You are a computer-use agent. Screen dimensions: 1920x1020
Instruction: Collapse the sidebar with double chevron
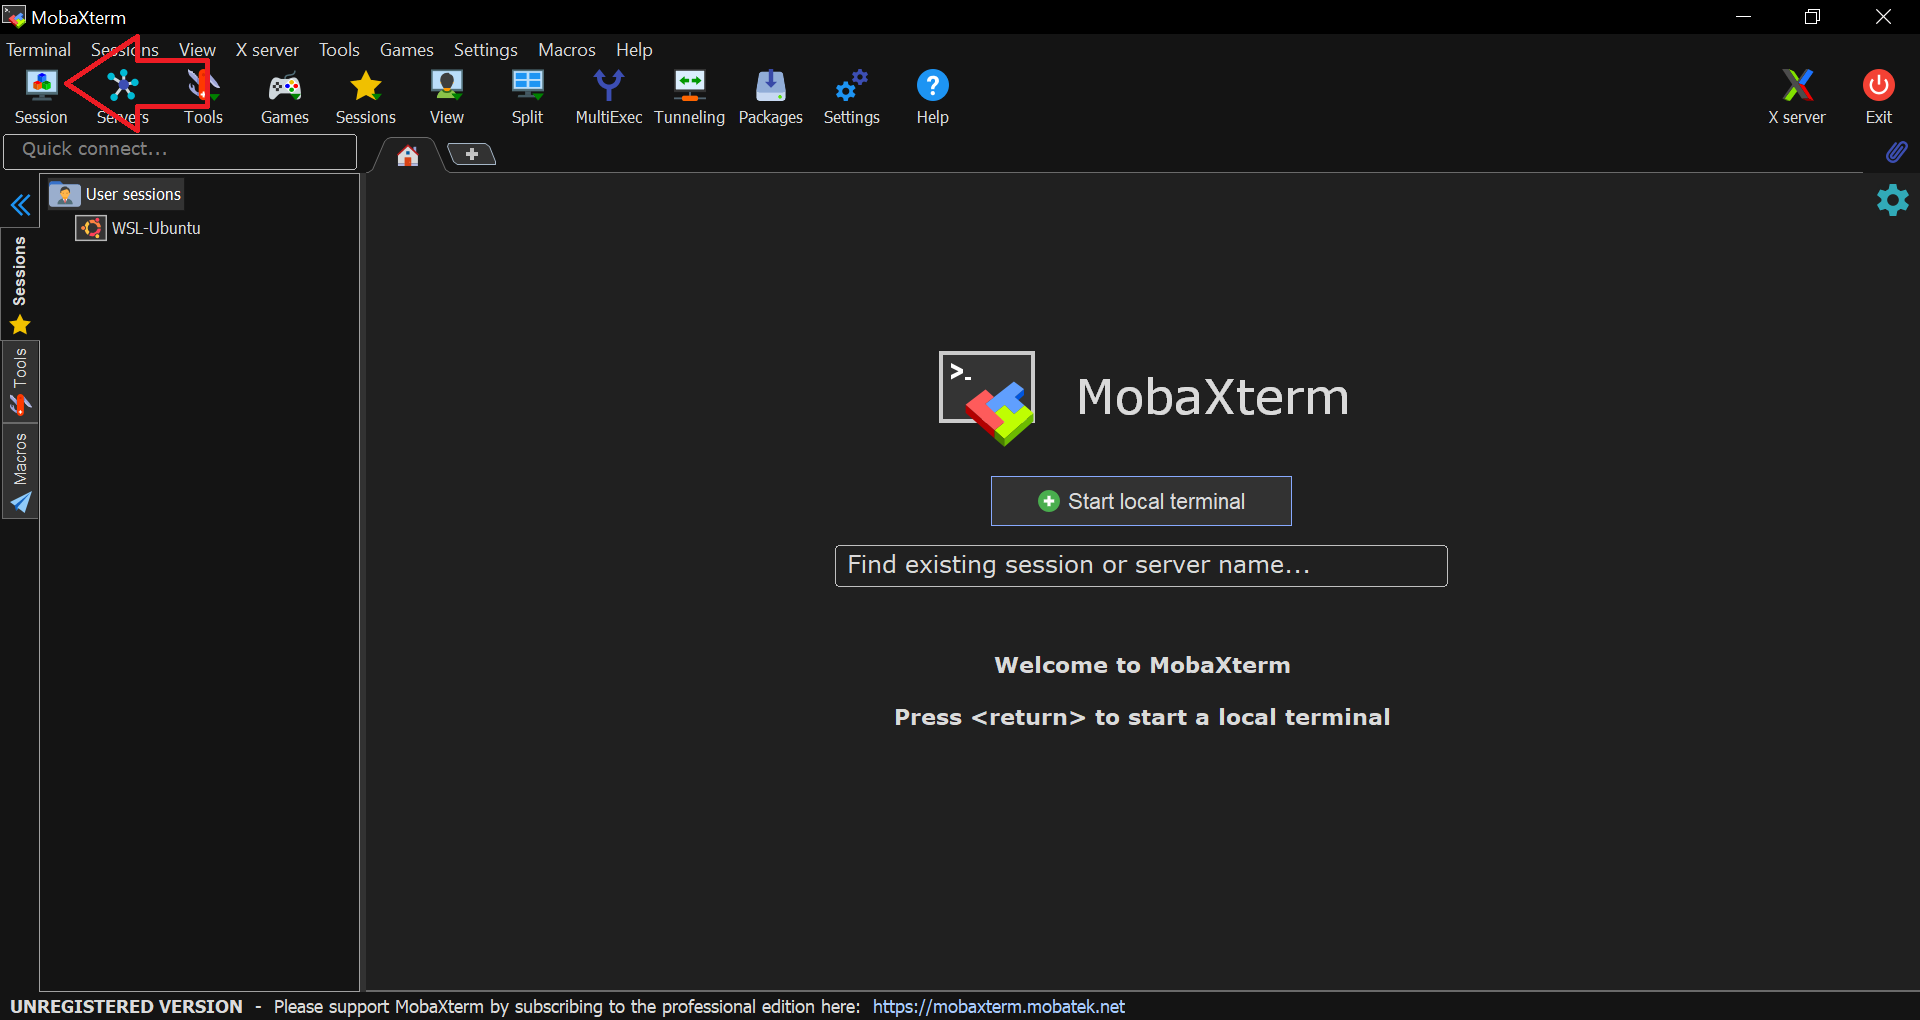pos(20,206)
